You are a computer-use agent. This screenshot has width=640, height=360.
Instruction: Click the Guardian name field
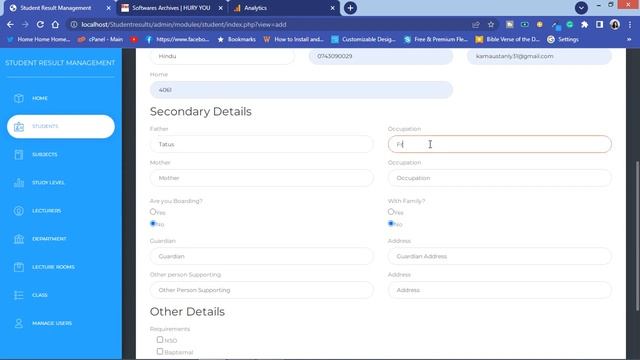click(x=262, y=256)
